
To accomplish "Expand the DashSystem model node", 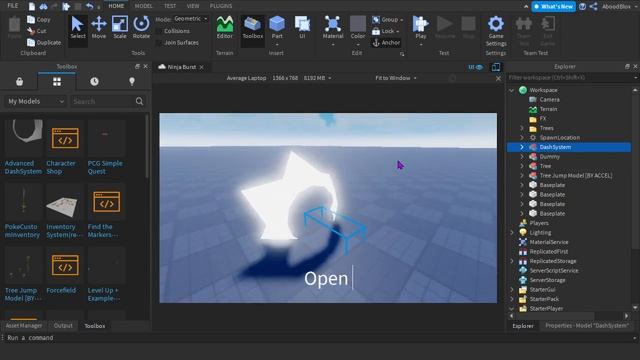I will point(522,147).
